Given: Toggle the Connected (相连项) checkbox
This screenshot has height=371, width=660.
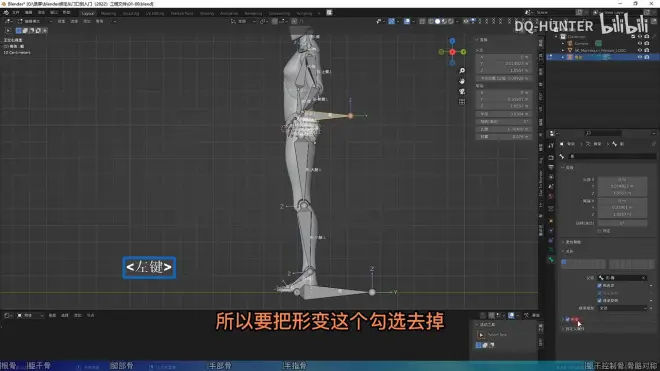Looking at the screenshot, I should [x=599, y=286].
